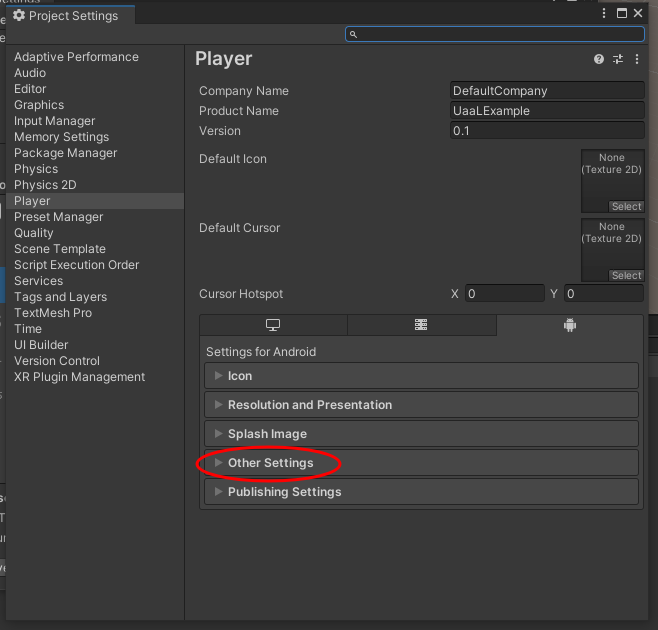This screenshot has height=630, width=658.
Task: Click the Product Name field
Action: click(547, 111)
